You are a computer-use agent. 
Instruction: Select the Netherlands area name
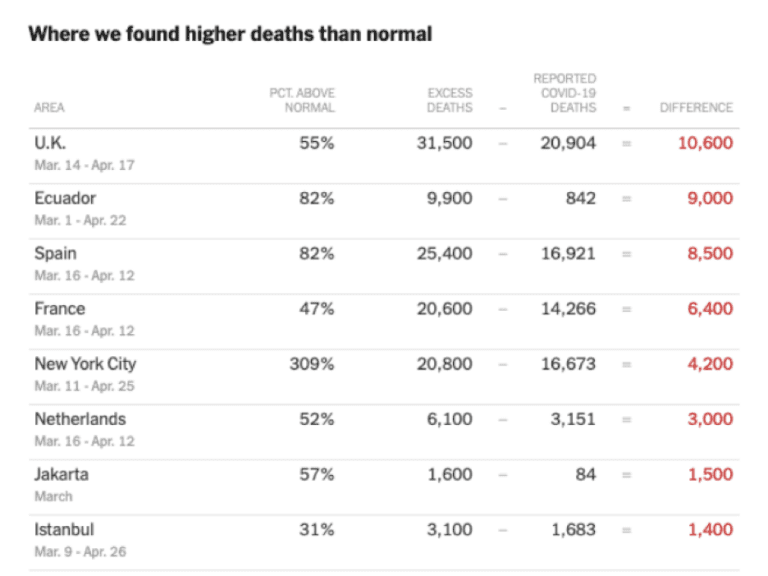(x=80, y=419)
